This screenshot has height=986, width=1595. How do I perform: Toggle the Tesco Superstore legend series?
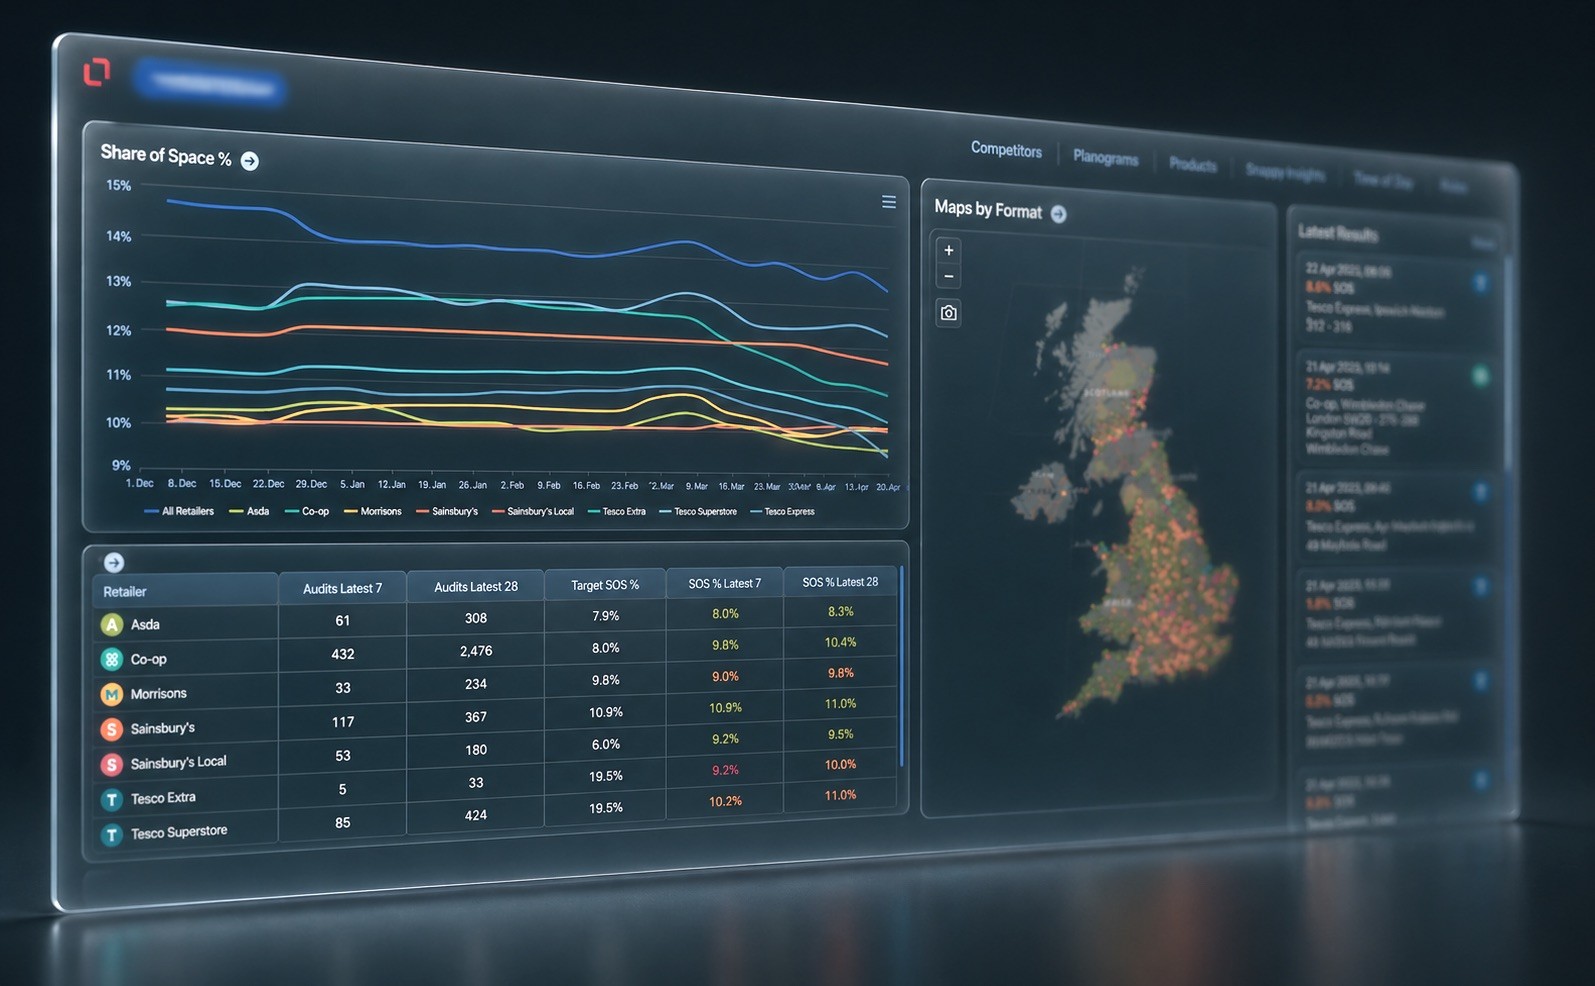pyautogui.click(x=698, y=511)
